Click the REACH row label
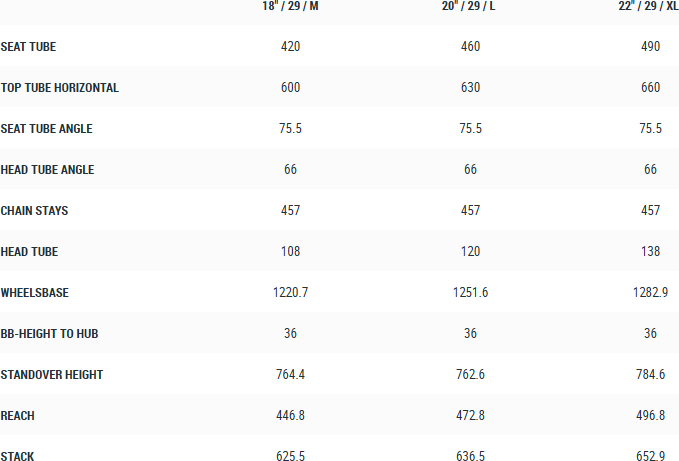 coord(18,416)
